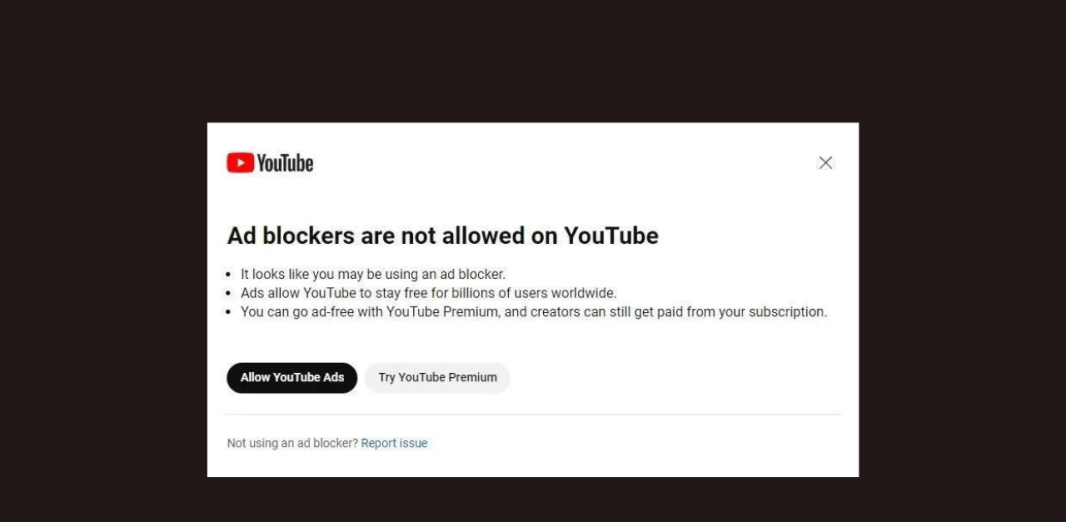Click the horizontal divider line under the buttons
Viewport: 1066px width, 522px height.
pyautogui.click(x=533, y=414)
